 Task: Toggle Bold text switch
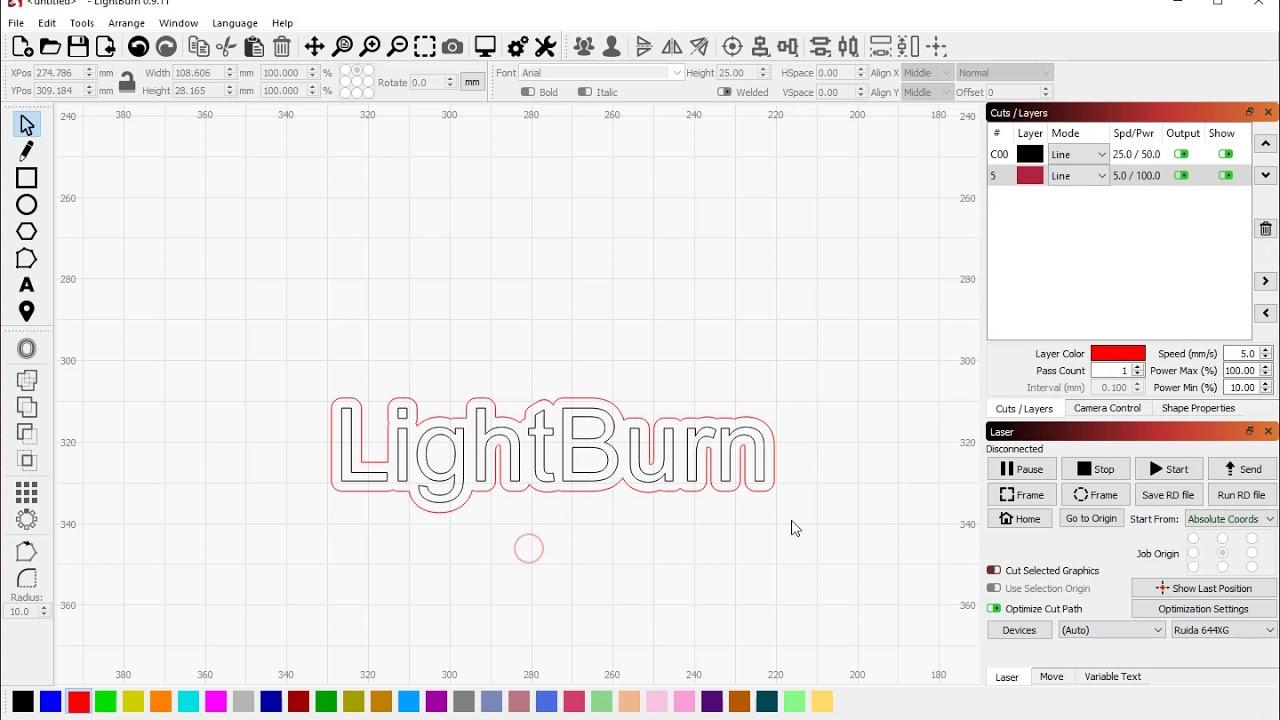(x=528, y=92)
